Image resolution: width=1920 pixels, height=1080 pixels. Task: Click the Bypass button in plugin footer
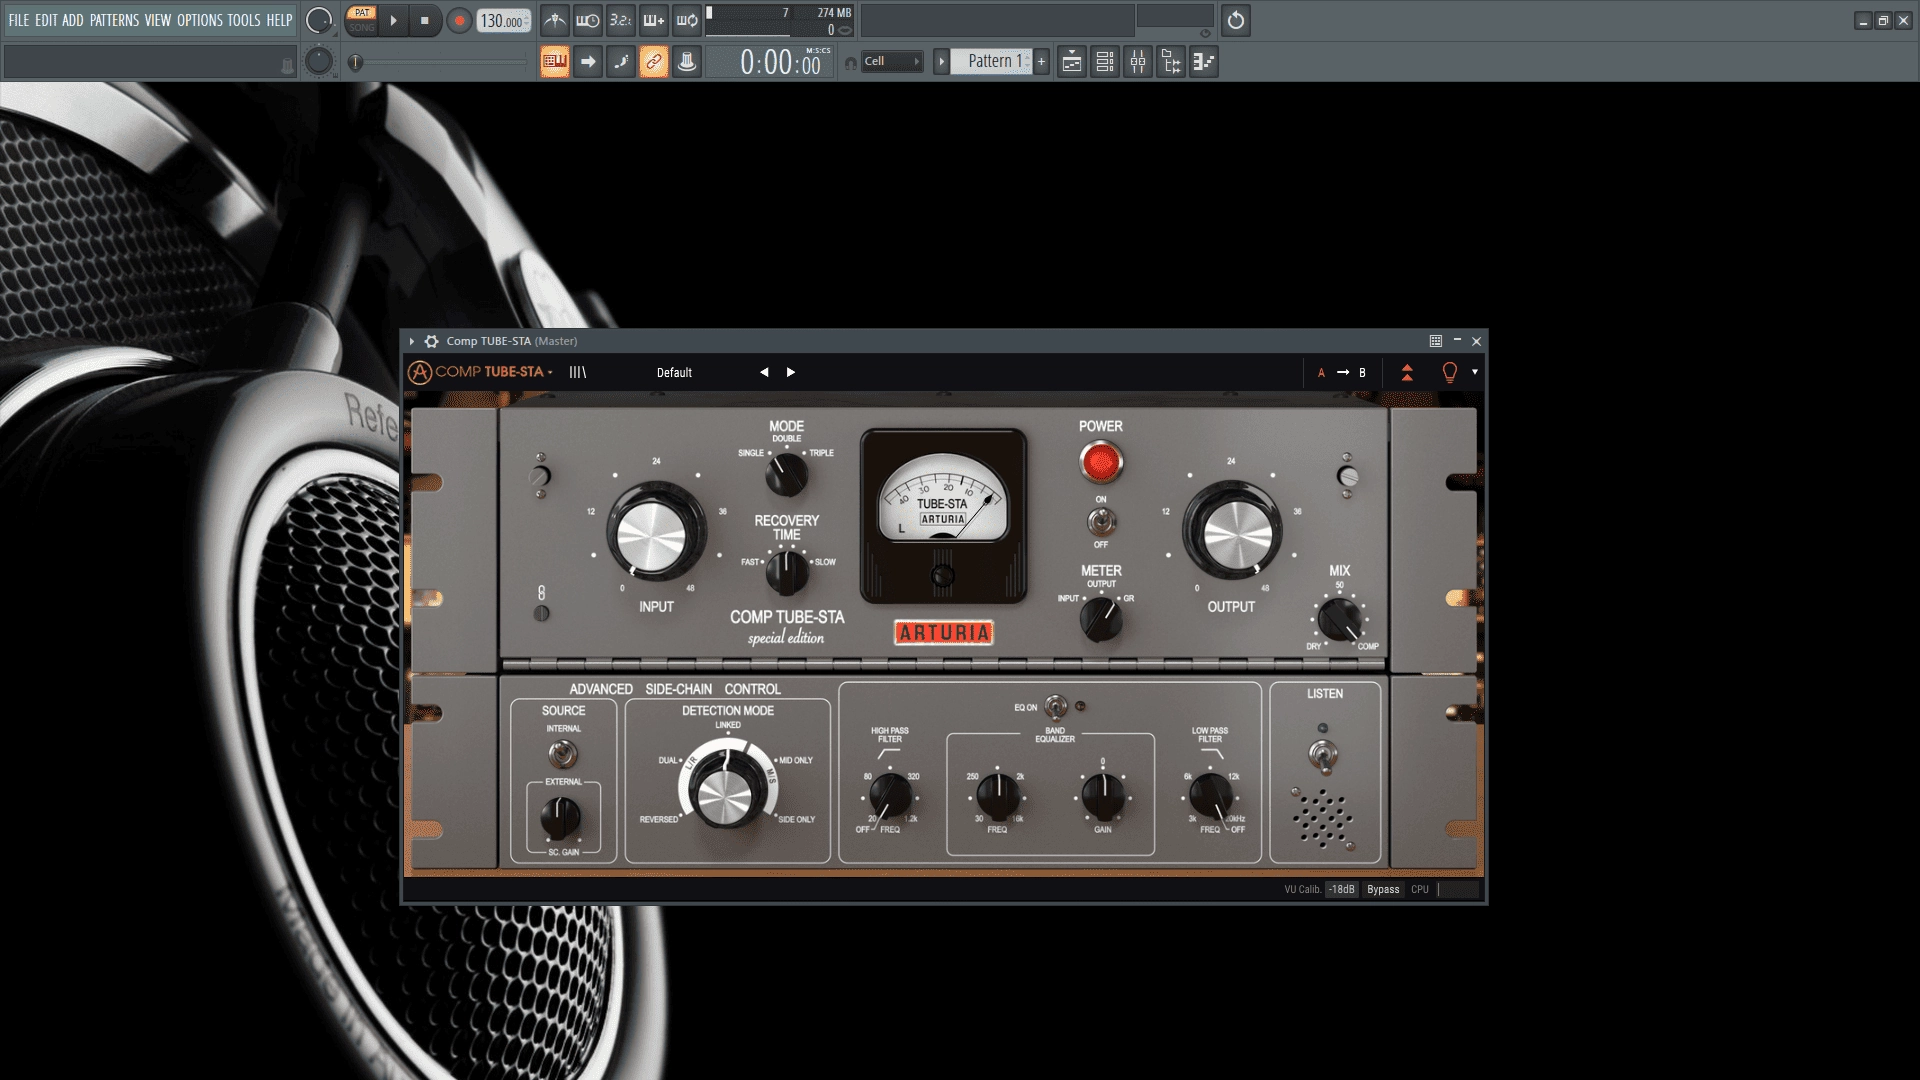pos(1383,889)
